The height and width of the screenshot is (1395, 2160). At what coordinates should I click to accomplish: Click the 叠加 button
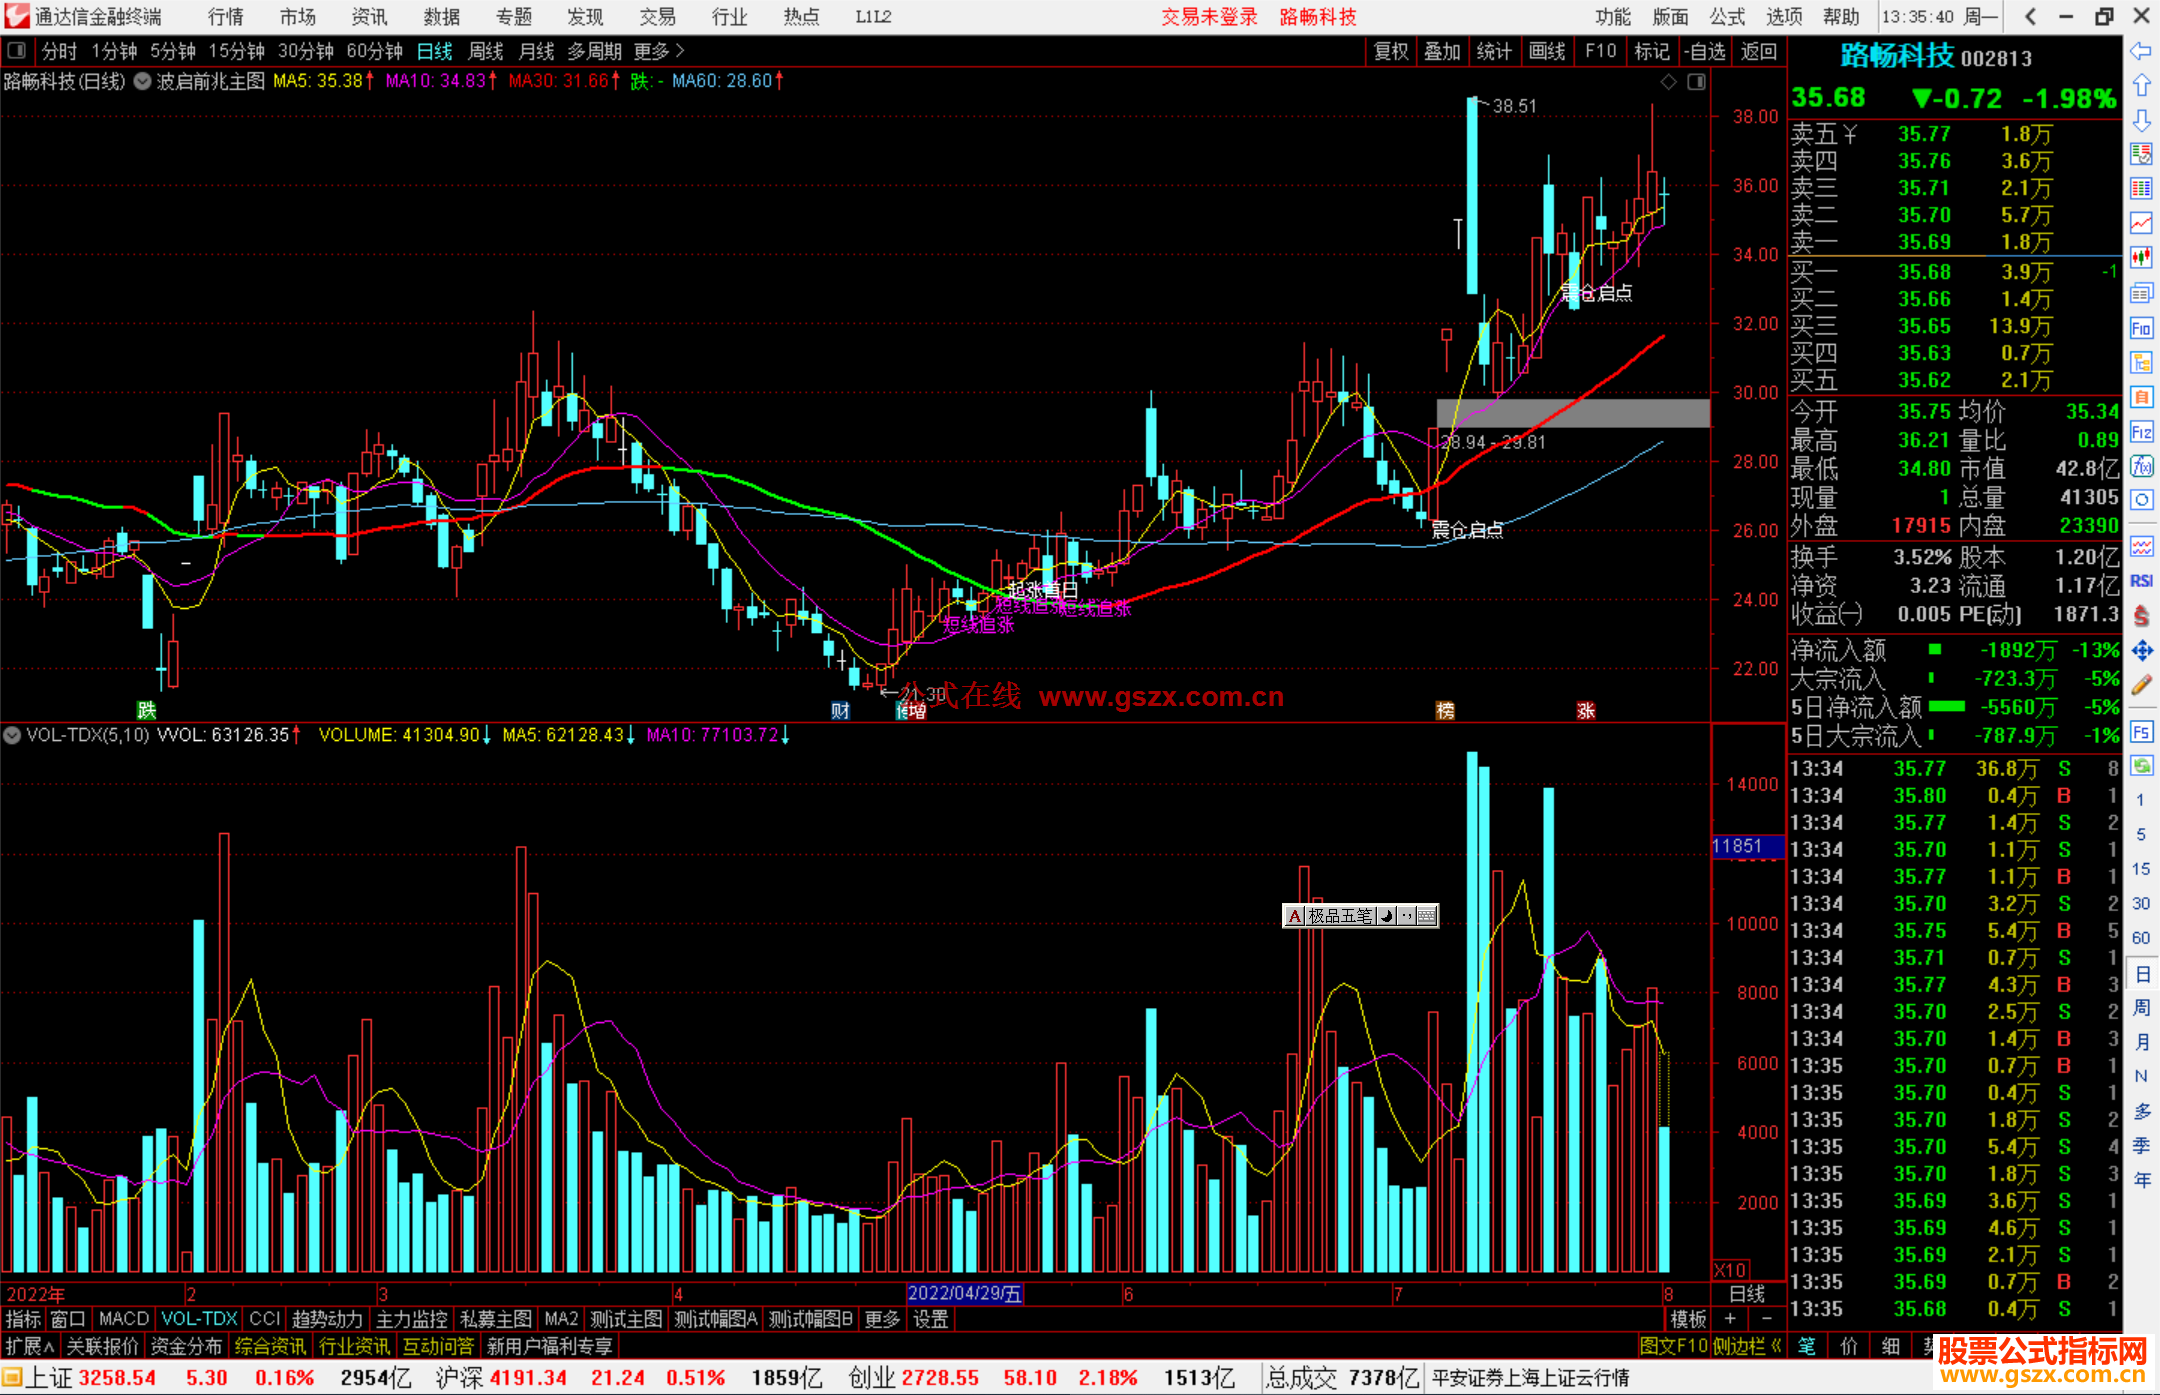[x=1442, y=51]
